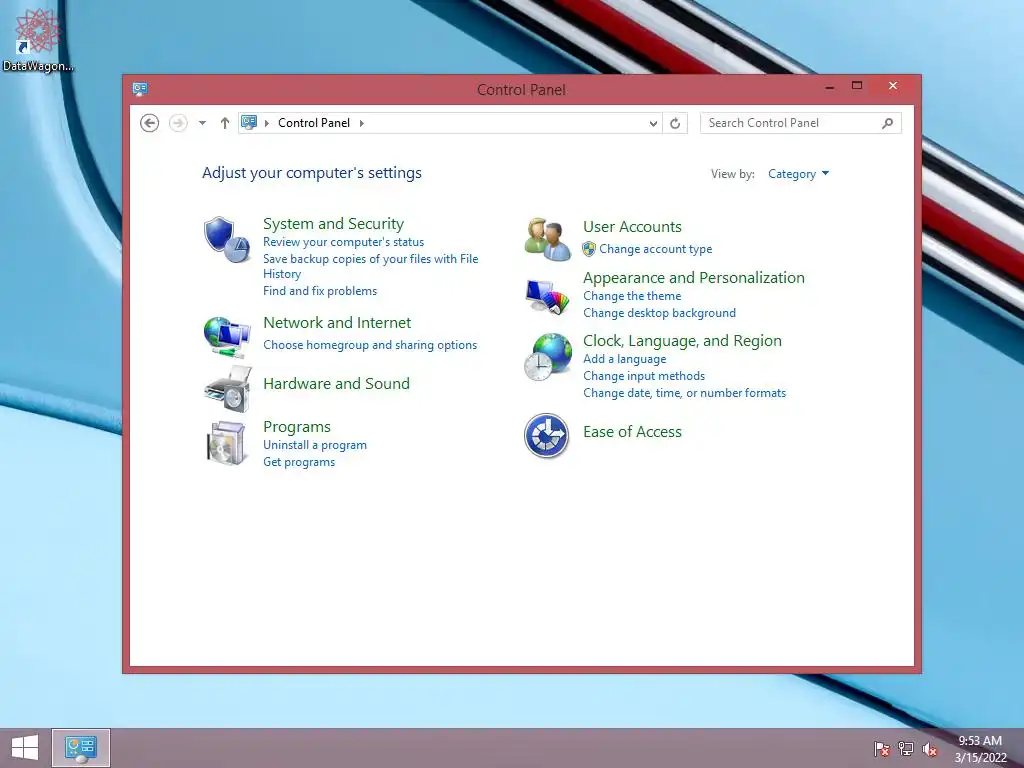This screenshot has width=1024, height=768.
Task: Open System and Security heading
Action: [333, 223]
